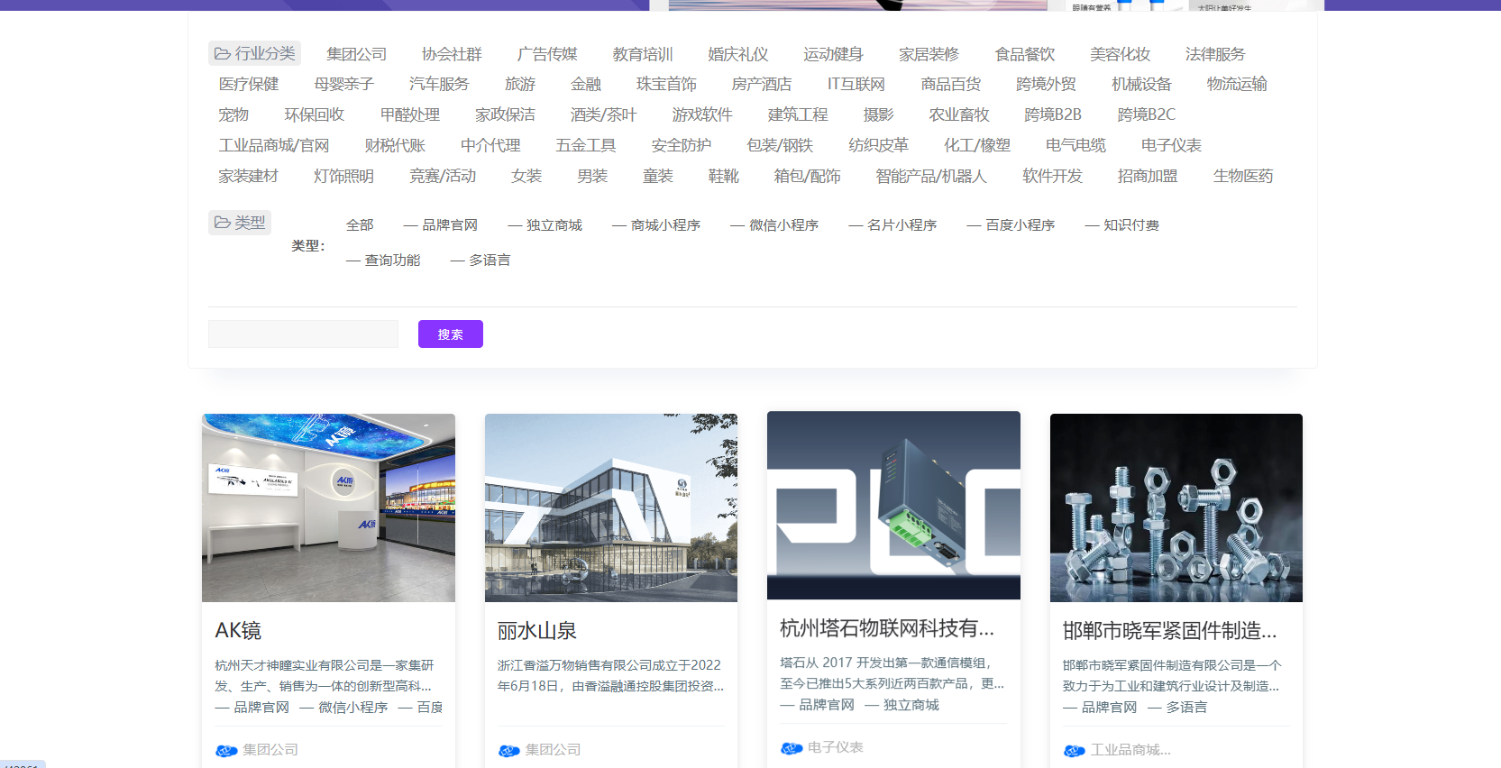
Task: Click the cloud icon on the AK镜 card
Action: pyautogui.click(x=226, y=750)
